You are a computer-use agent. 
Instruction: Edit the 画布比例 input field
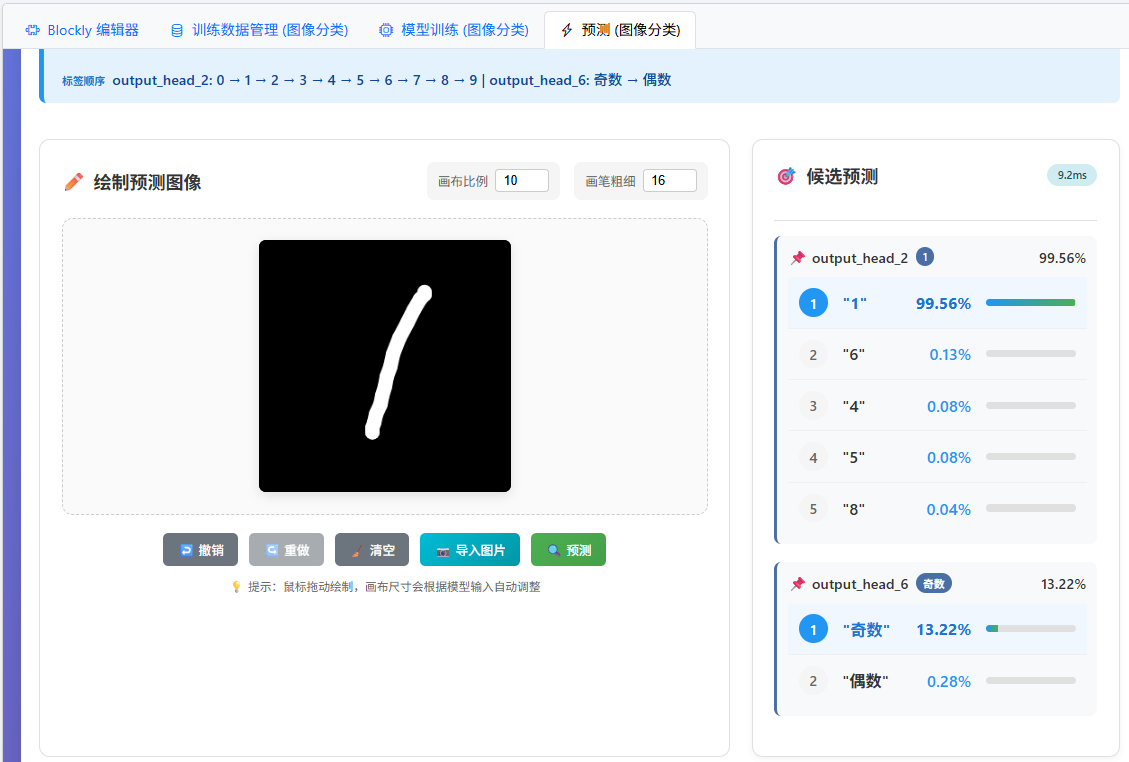pos(522,180)
